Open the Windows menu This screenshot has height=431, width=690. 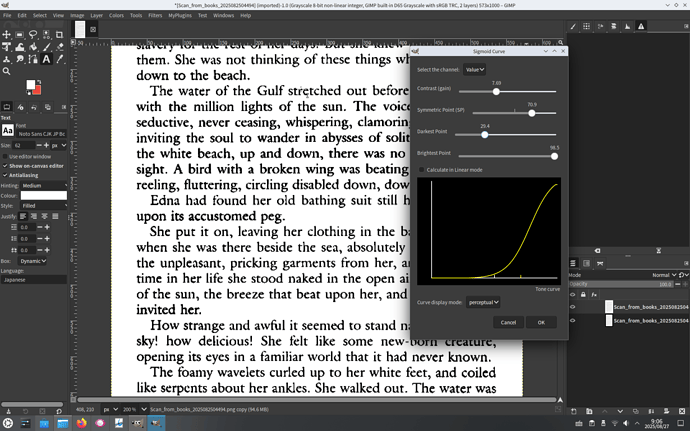click(224, 15)
